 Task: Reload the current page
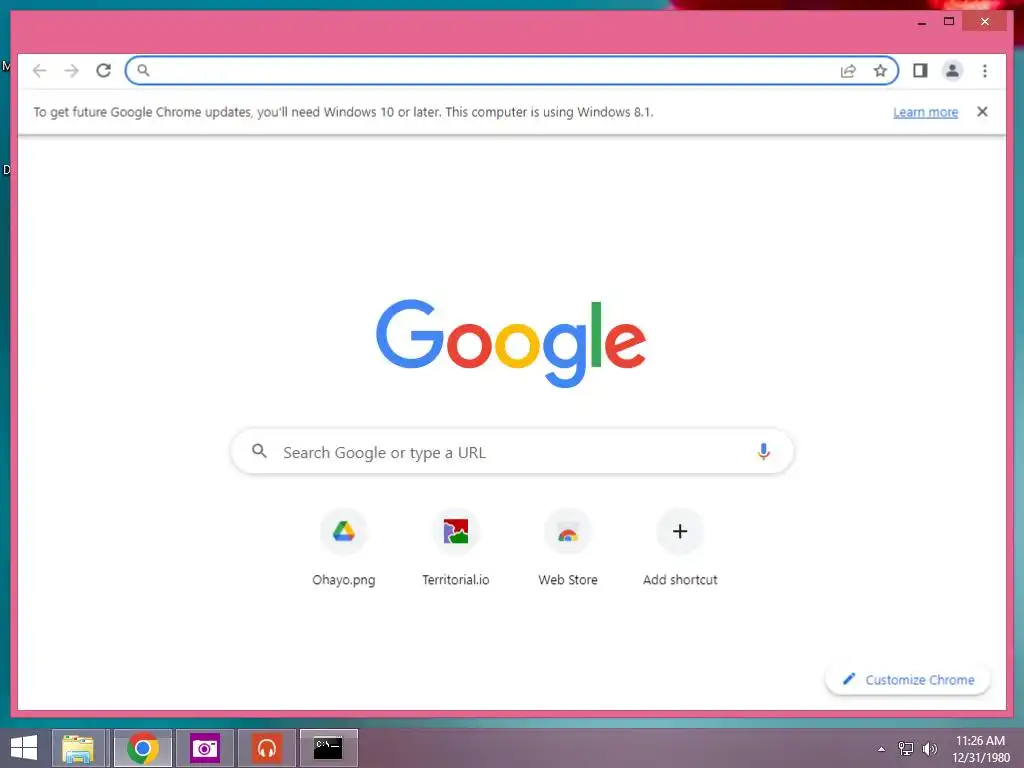click(103, 71)
